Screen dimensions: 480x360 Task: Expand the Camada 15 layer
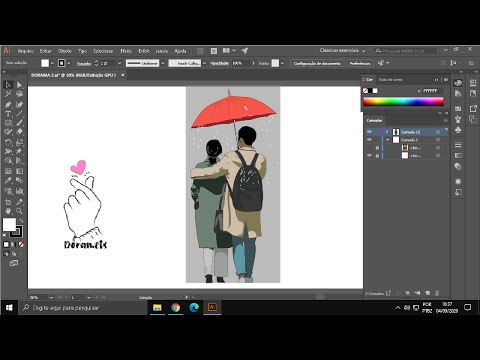click(x=387, y=132)
